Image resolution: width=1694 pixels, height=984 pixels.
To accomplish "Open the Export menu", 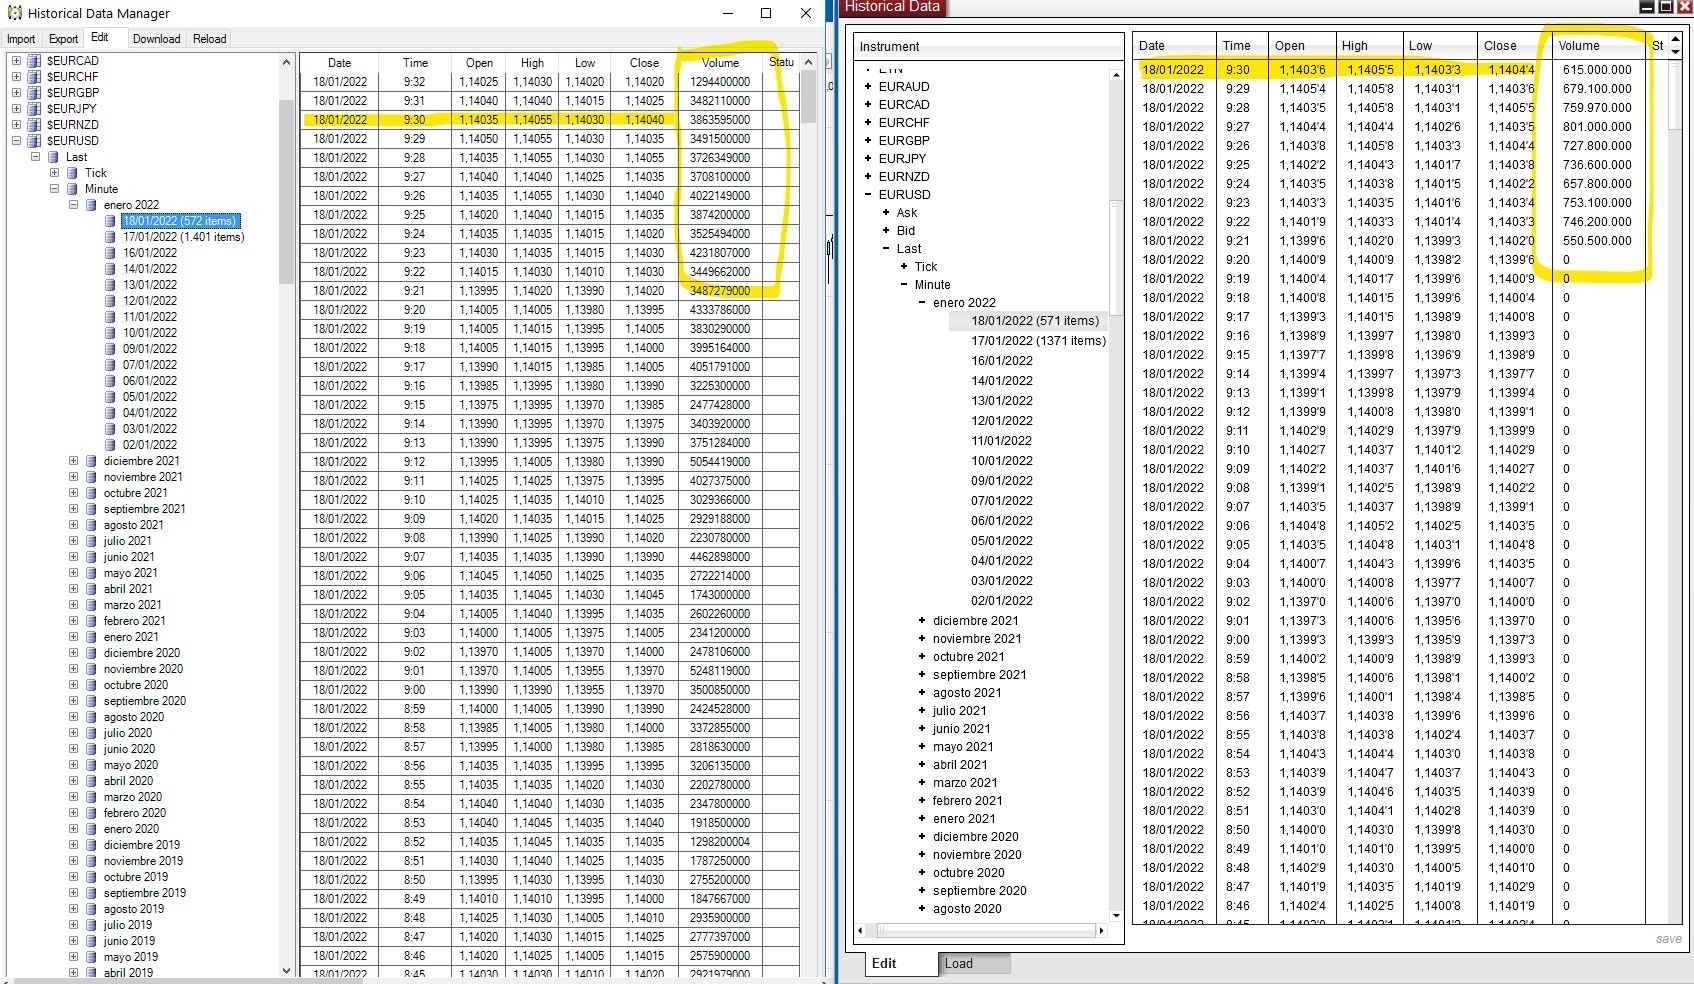I will (63, 39).
